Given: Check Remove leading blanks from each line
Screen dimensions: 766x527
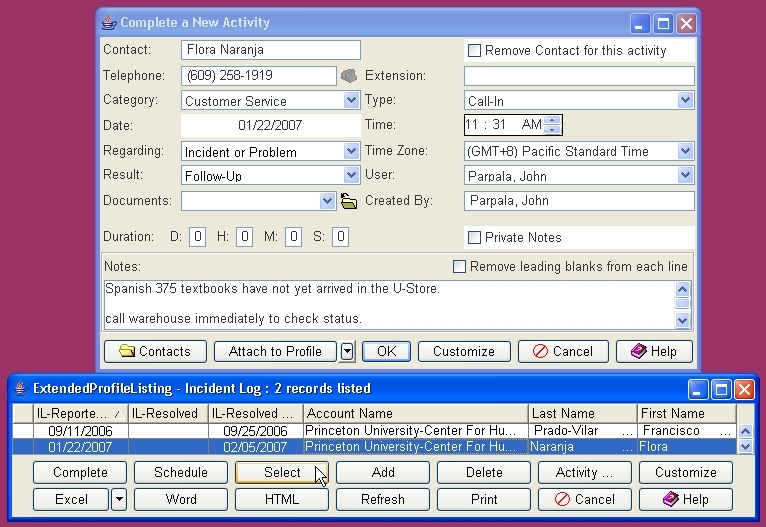Looking at the screenshot, I should tap(459, 267).
